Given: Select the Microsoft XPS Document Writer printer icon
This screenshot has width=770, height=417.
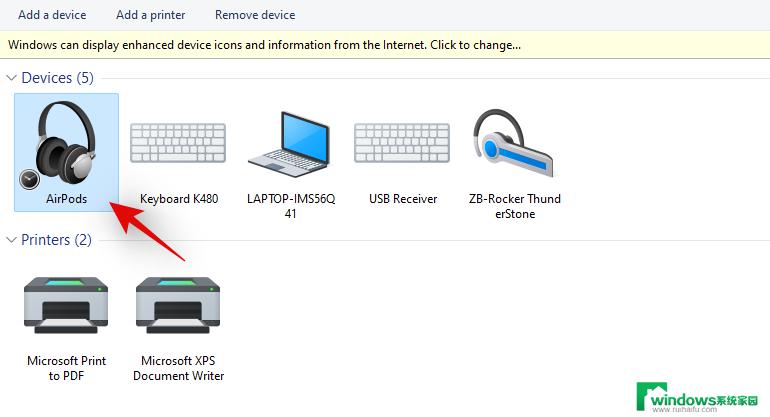Looking at the screenshot, I should [178, 305].
